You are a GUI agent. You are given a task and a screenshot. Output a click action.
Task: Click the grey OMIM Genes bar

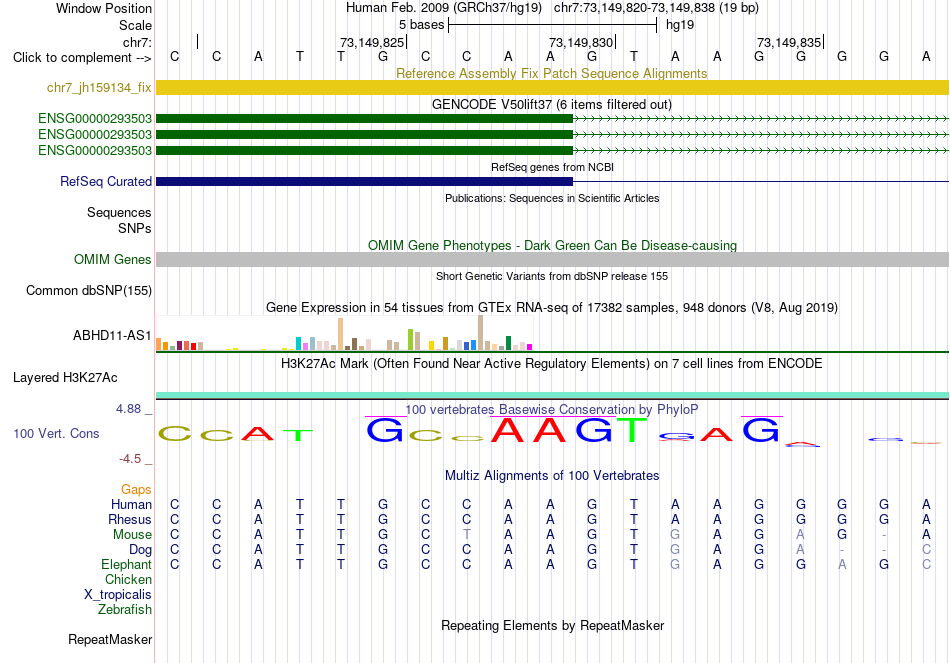(x=552, y=259)
